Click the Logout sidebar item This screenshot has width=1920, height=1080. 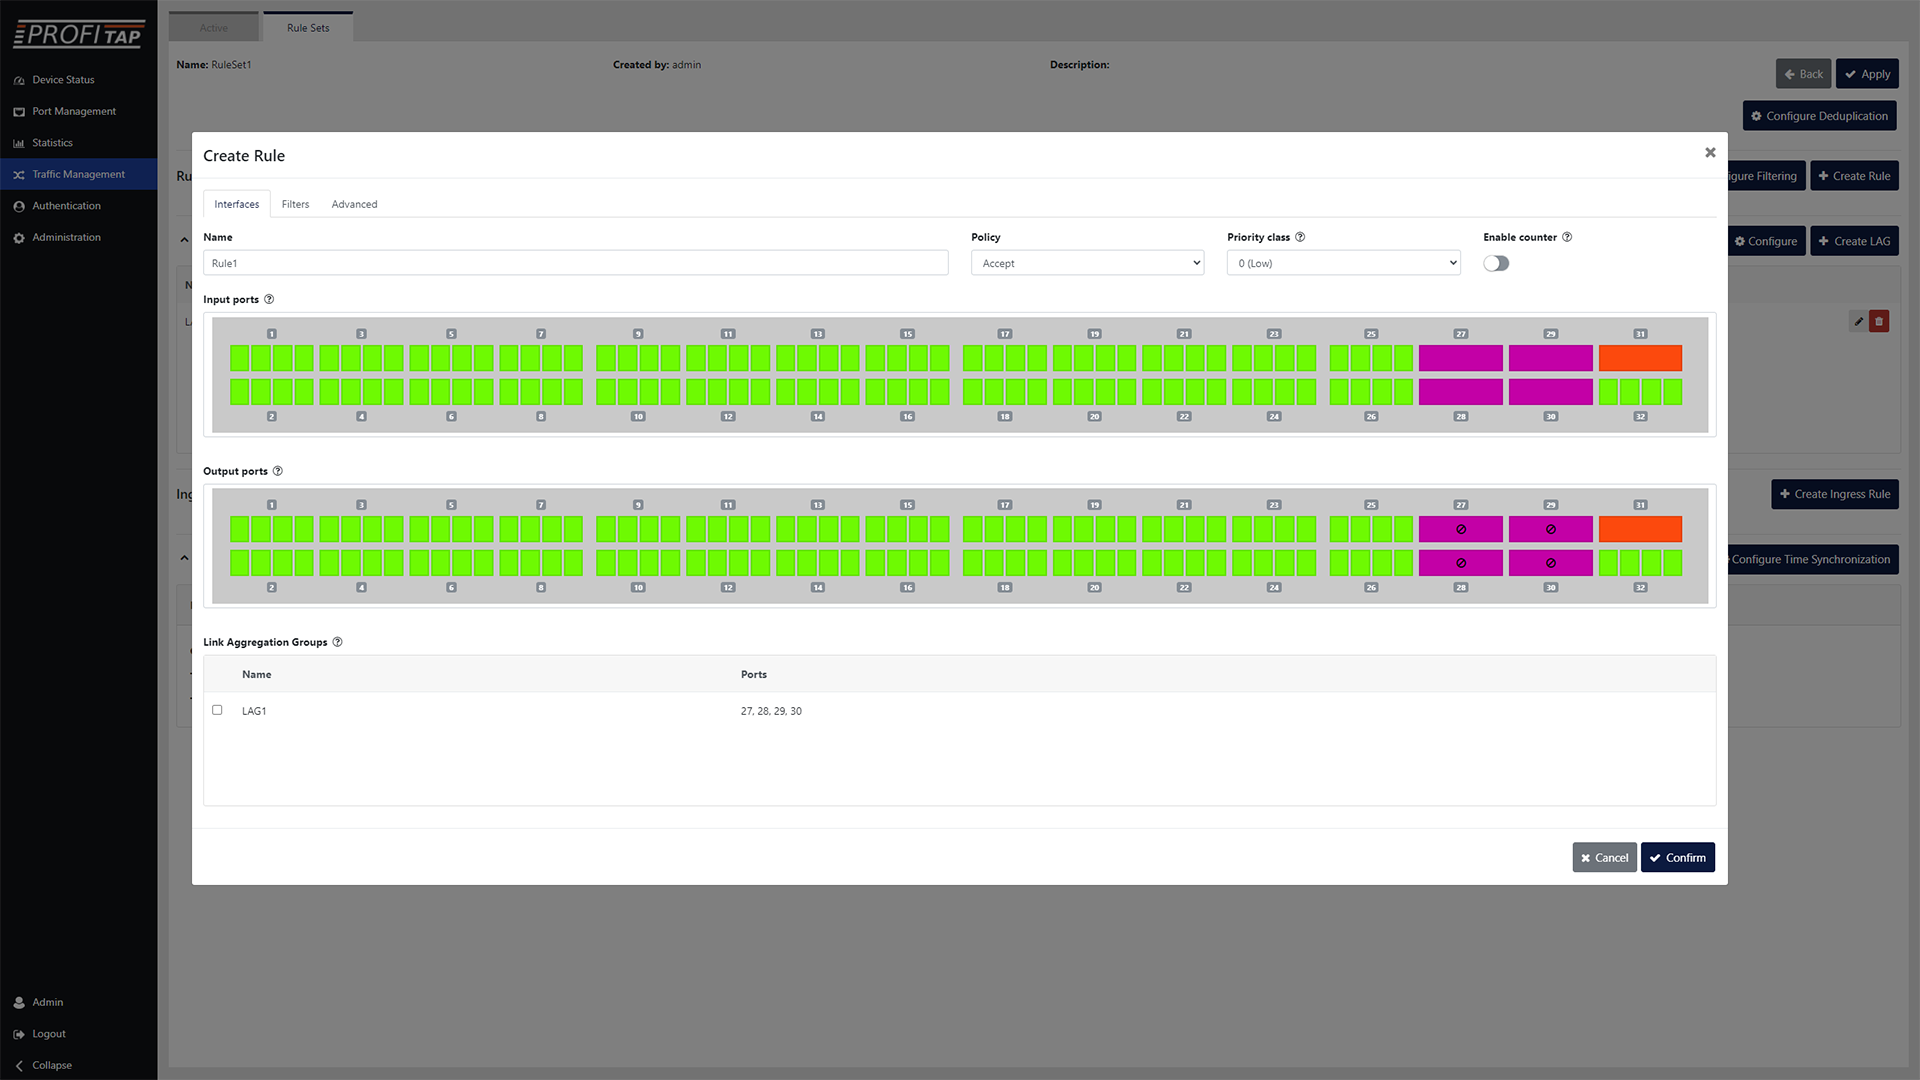(48, 1034)
